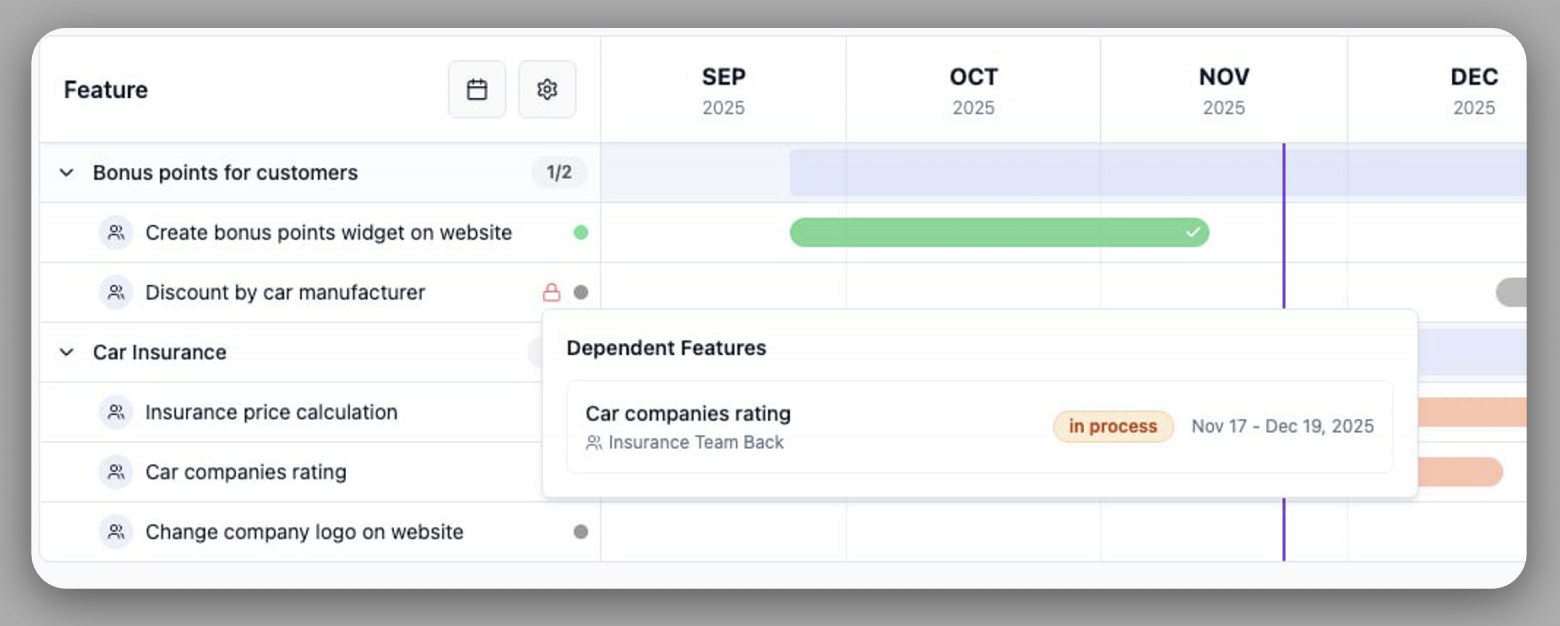Viewport: 1560px width, 626px height.
Task: Click team icon beside Discount by car manufacturer
Action: tap(116, 293)
